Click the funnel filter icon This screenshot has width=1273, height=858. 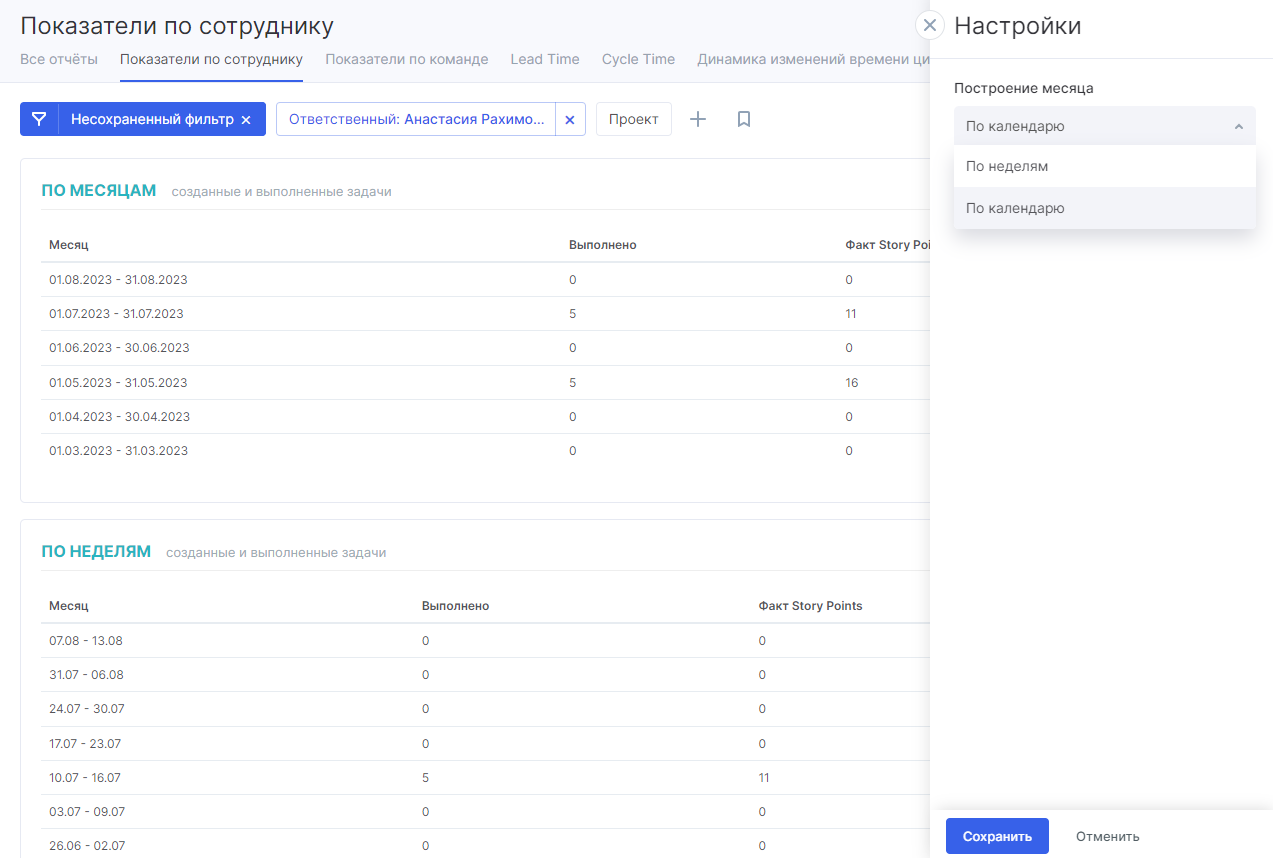click(x=39, y=119)
